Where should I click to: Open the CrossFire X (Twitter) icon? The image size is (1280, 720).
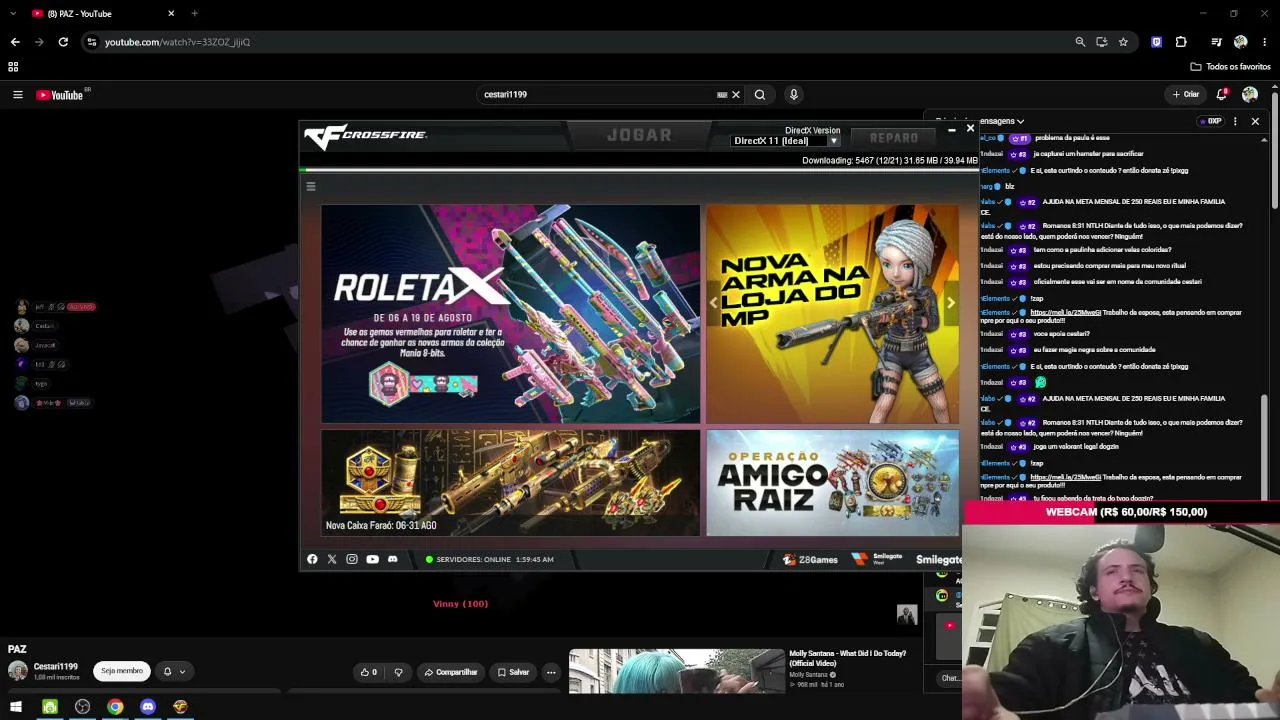(x=332, y=559)
